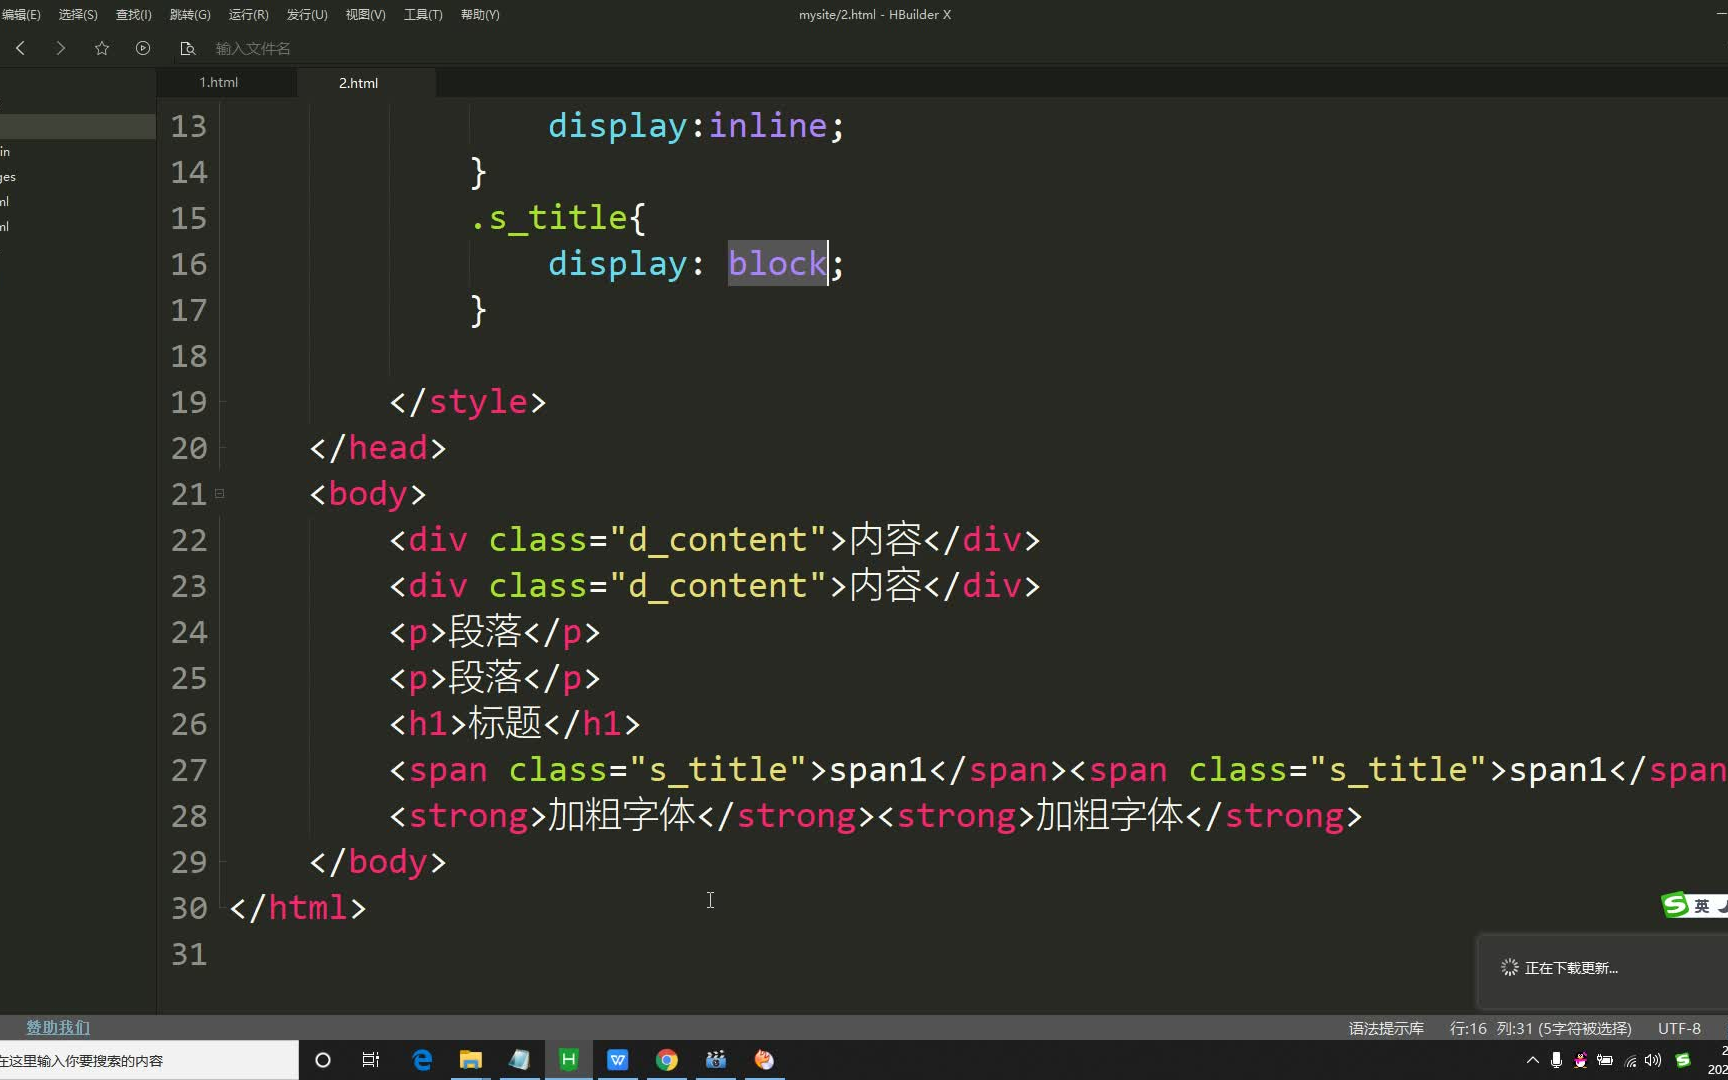Screen dimensions: 1728x1080
Task: Expand the system tray hidden icons arrow
Action: click(1532, 1060)
